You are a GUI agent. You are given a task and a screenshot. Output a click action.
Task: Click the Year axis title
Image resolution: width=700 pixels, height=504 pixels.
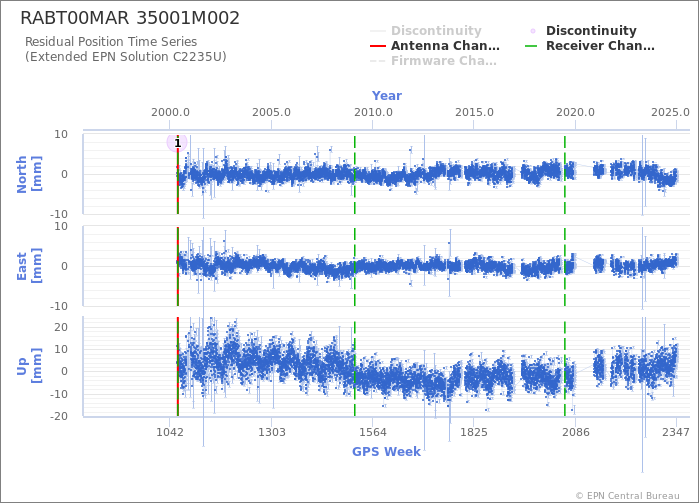[387, 96]
